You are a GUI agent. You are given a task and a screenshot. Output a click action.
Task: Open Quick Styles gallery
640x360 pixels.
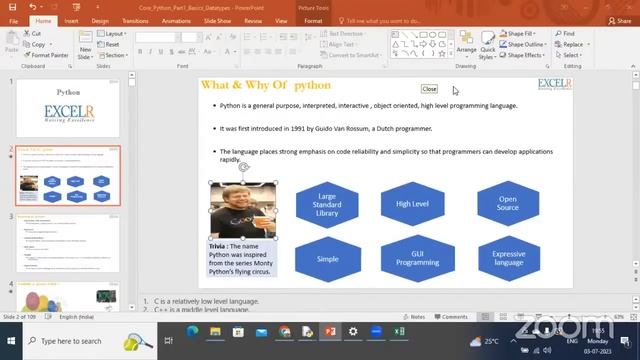click(487, 45)
